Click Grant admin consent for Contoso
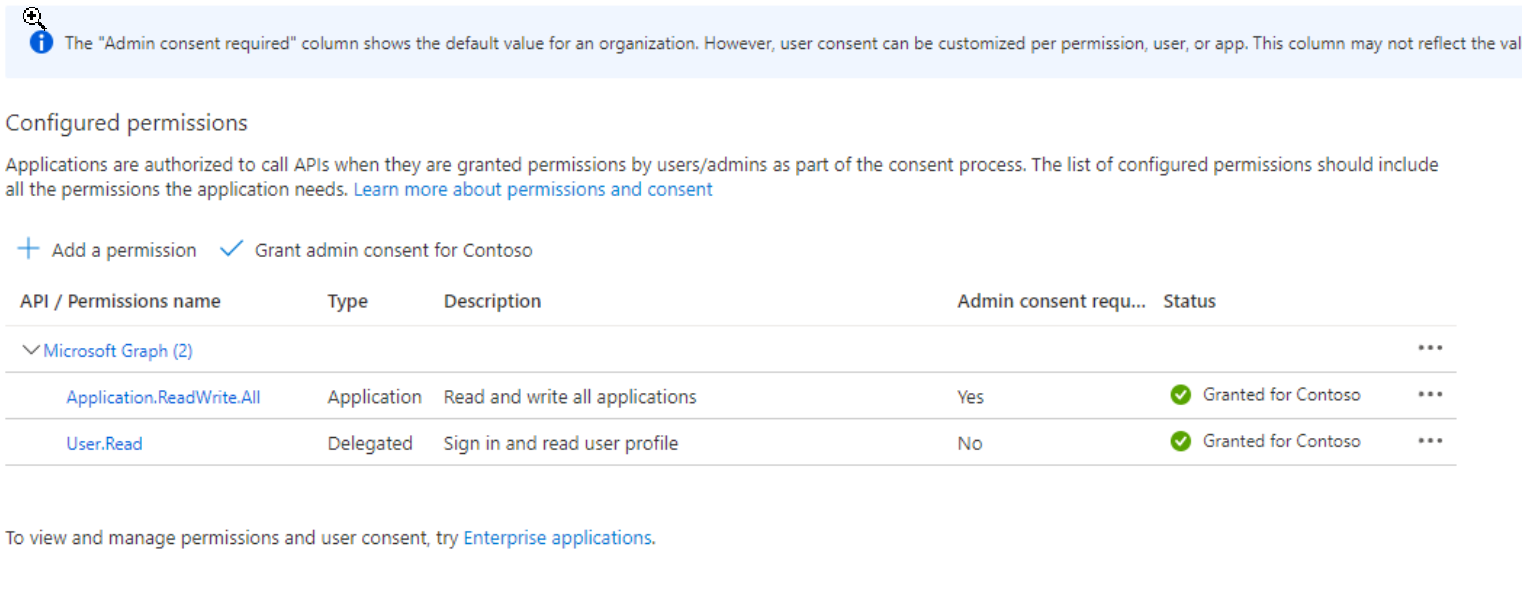Viewport: 1522px width, 599px height. point(376,249)
